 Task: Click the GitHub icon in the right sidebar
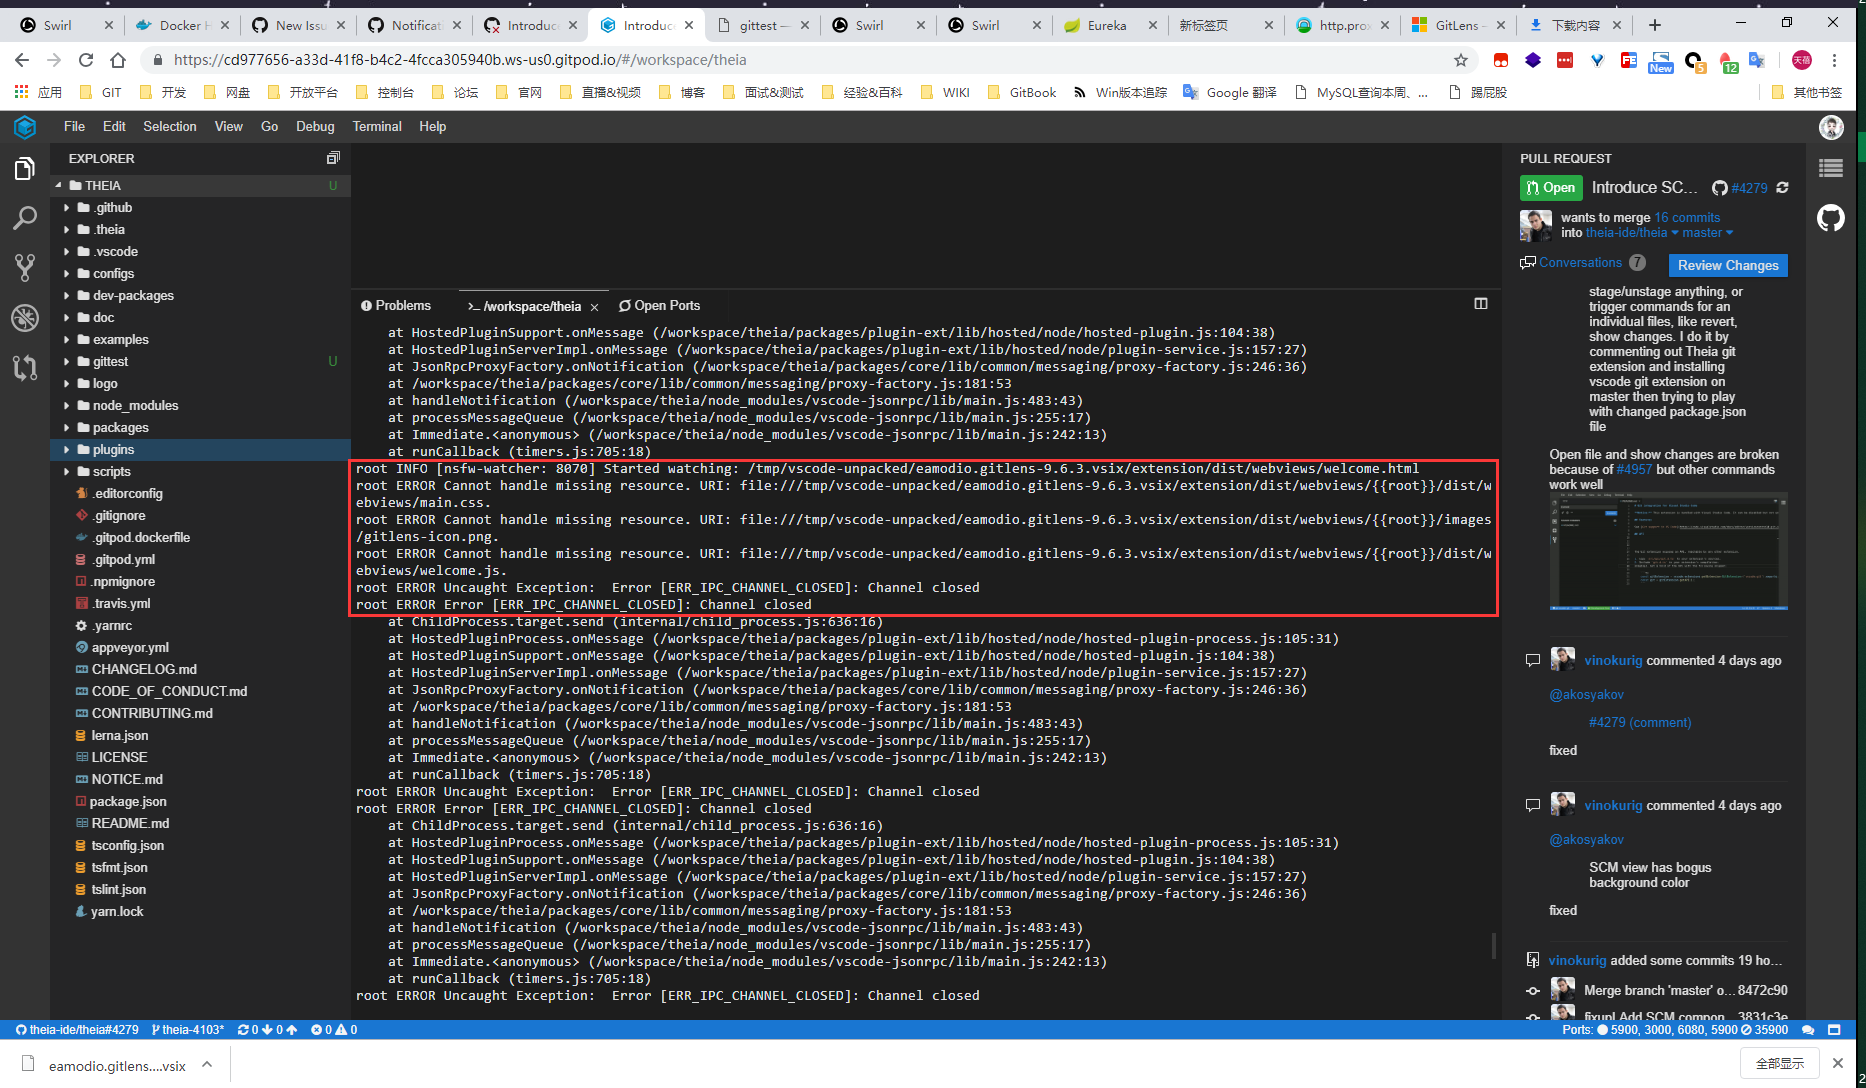[x=1832, y=218]
